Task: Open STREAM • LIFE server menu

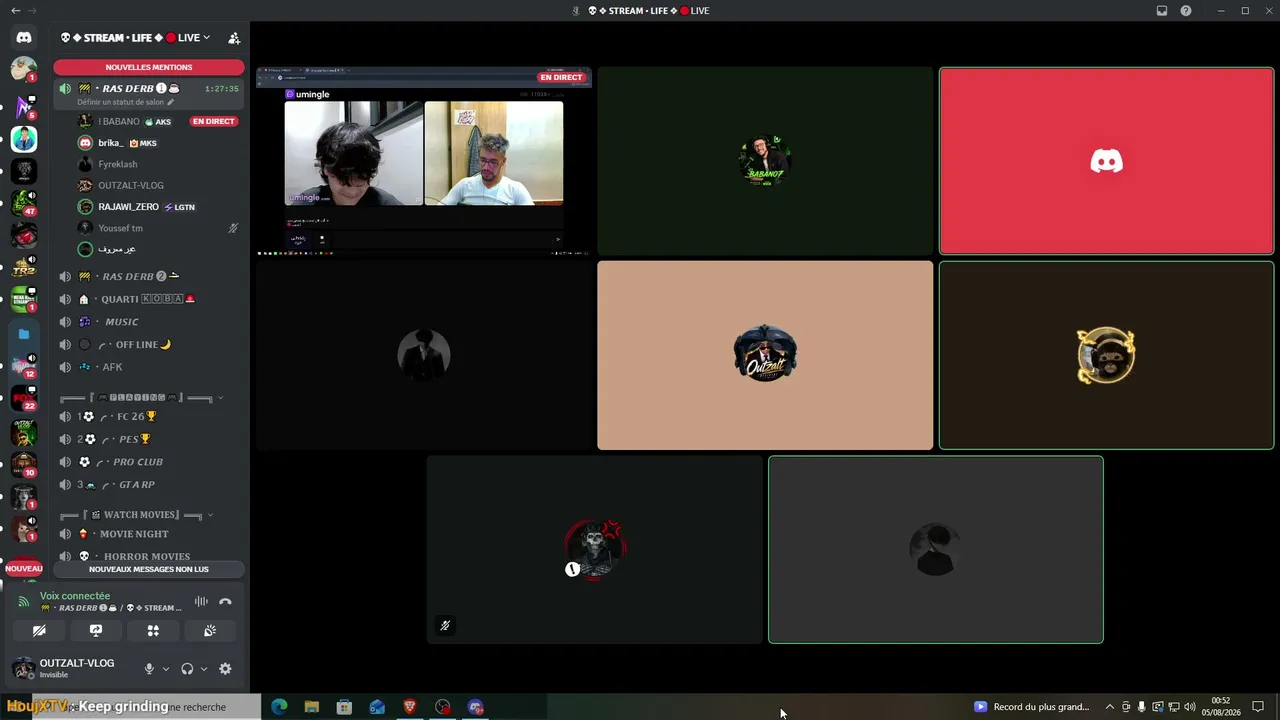Action: pyautogui.click(x=135, y=38)
